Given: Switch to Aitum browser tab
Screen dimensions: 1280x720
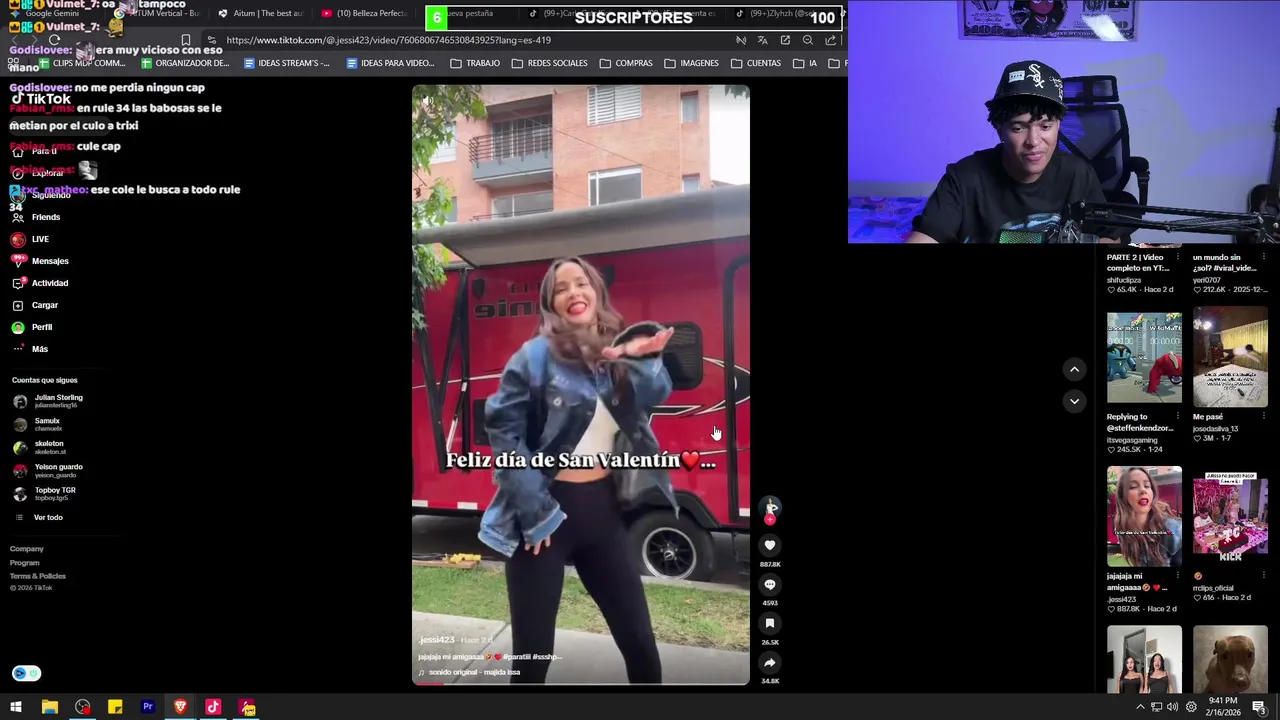Looking at the screenshot, I should (x=260, y=13).
